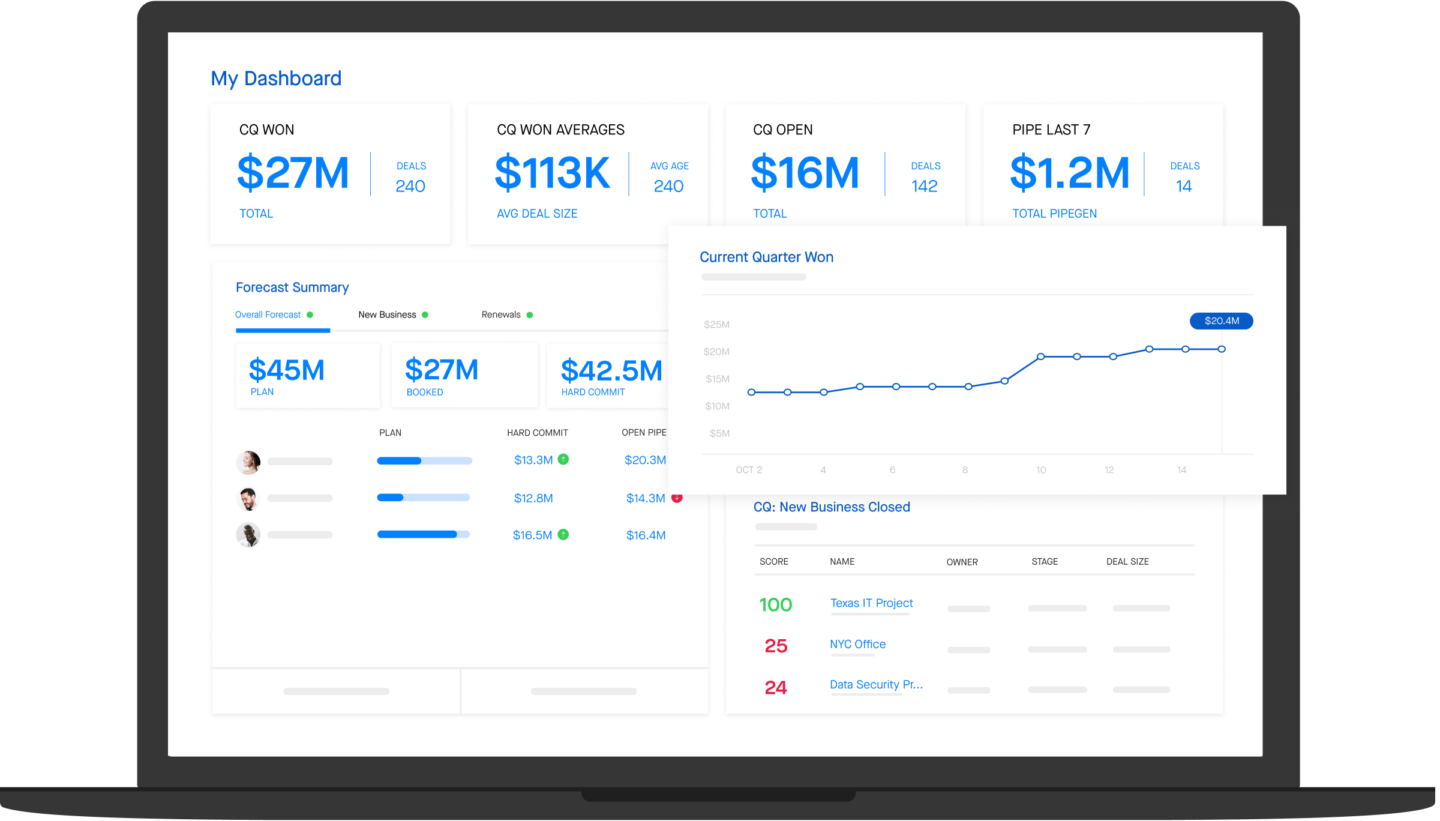Click green status dot next to Renewals
1440x821 pixels.
[x=530, y=315]
